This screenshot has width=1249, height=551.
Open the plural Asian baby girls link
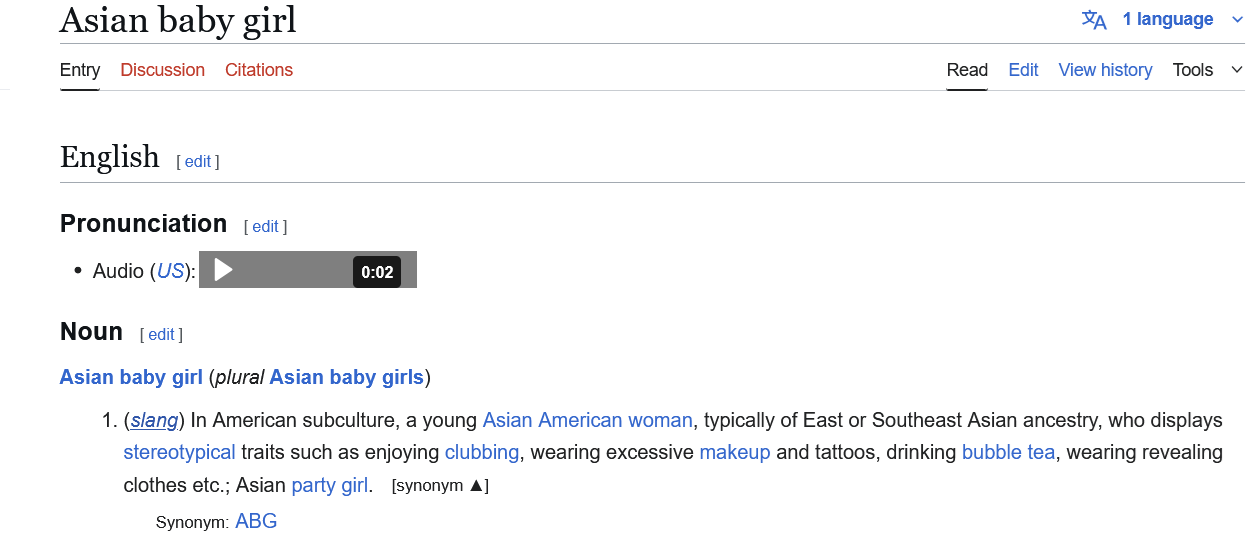tap(347, 377)
